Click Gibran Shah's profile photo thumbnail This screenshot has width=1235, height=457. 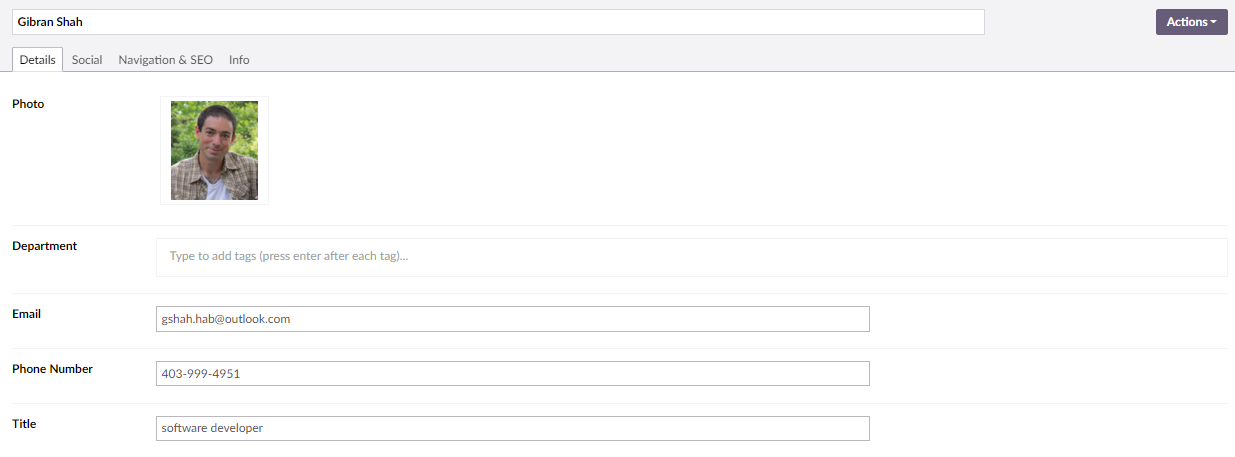click(x=214, y=151)
